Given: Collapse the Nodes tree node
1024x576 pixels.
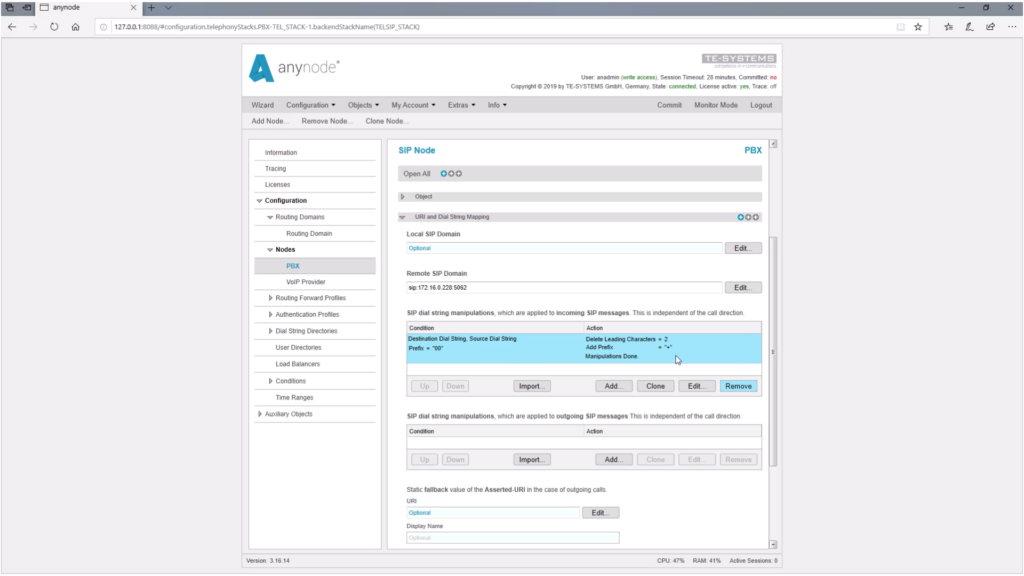Looking at the screenshot, I should tap(270, 250).
